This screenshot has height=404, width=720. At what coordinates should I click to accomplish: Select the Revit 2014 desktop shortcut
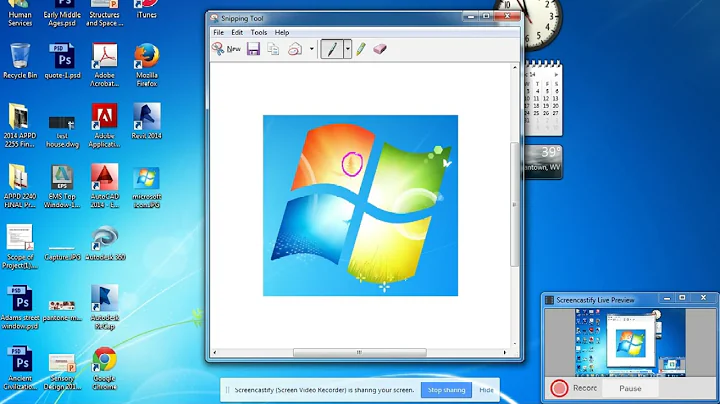pyautogui.click(x=146, y=121)
